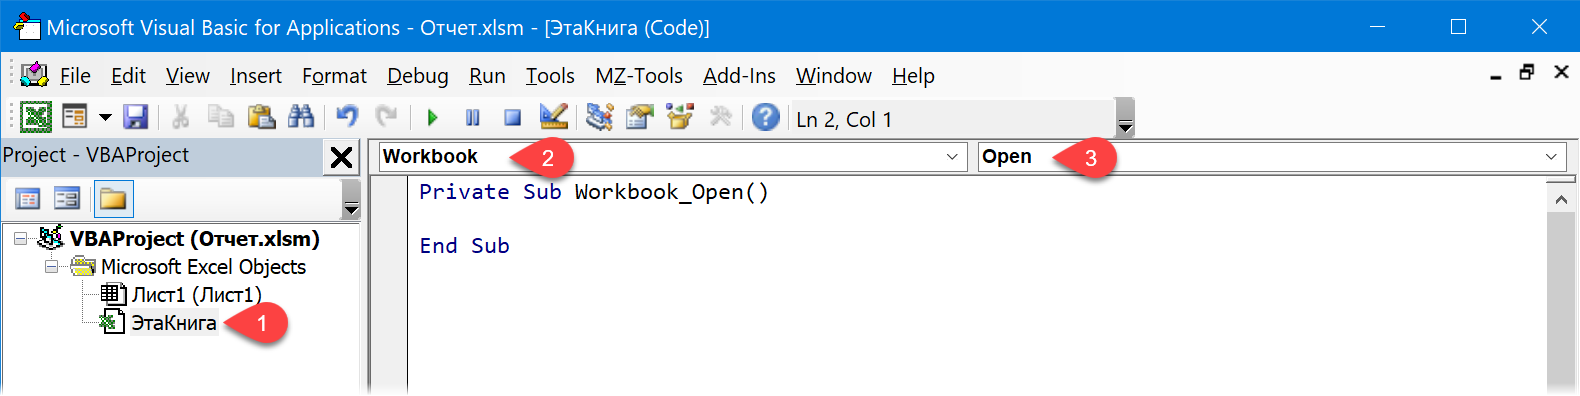The image size is (1580, 396).
Task: Open the Window menu
Action: click(x=834, y=76)
